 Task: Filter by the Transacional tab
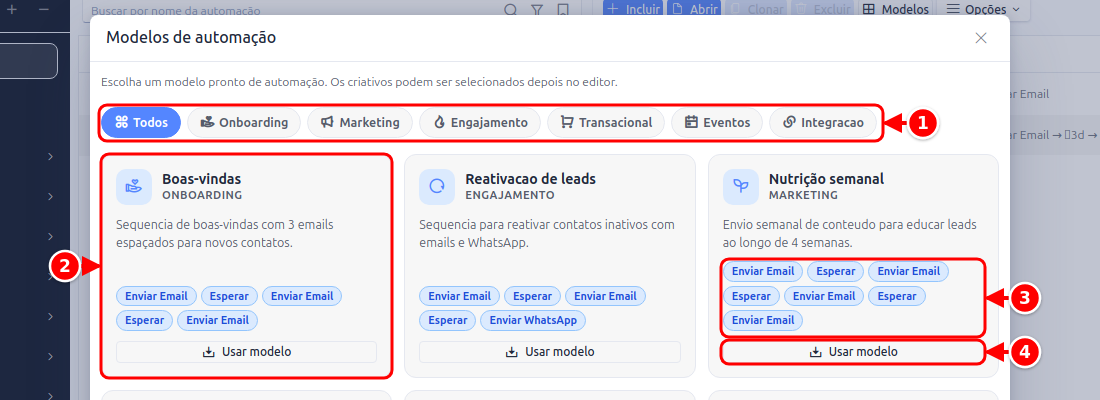tap(606, 122)
